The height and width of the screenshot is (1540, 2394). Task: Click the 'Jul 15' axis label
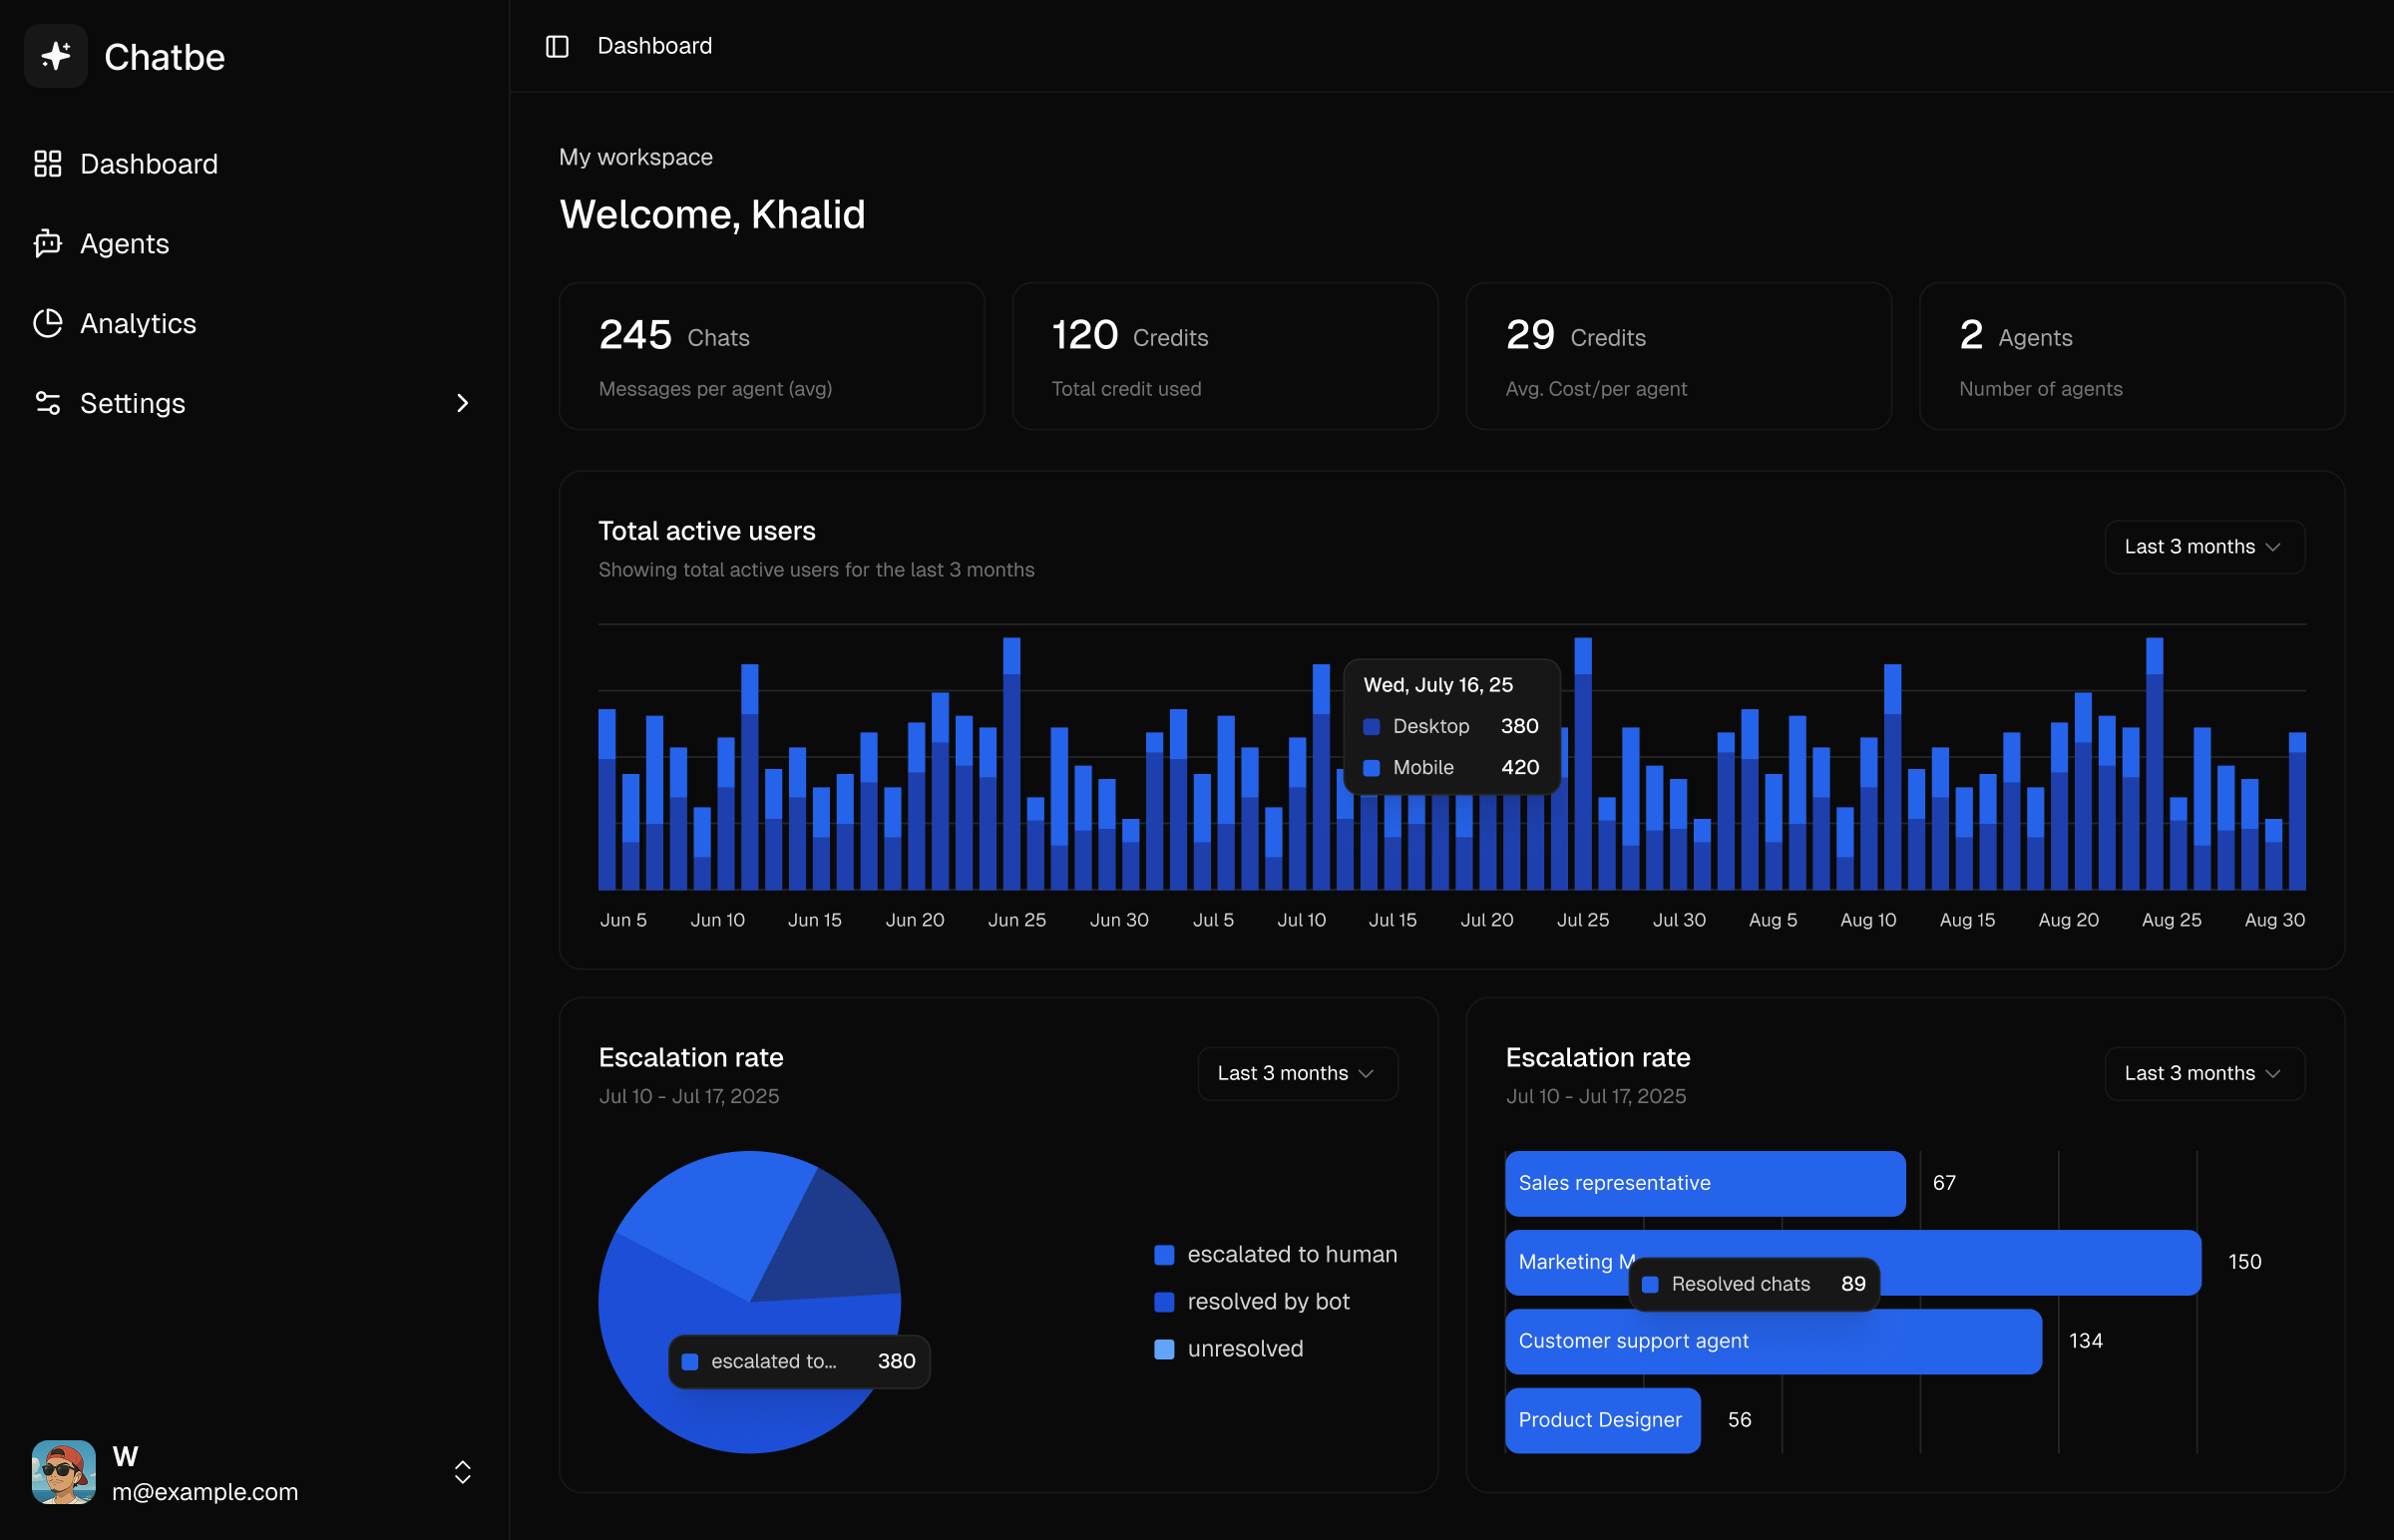tap(1392, 920)
